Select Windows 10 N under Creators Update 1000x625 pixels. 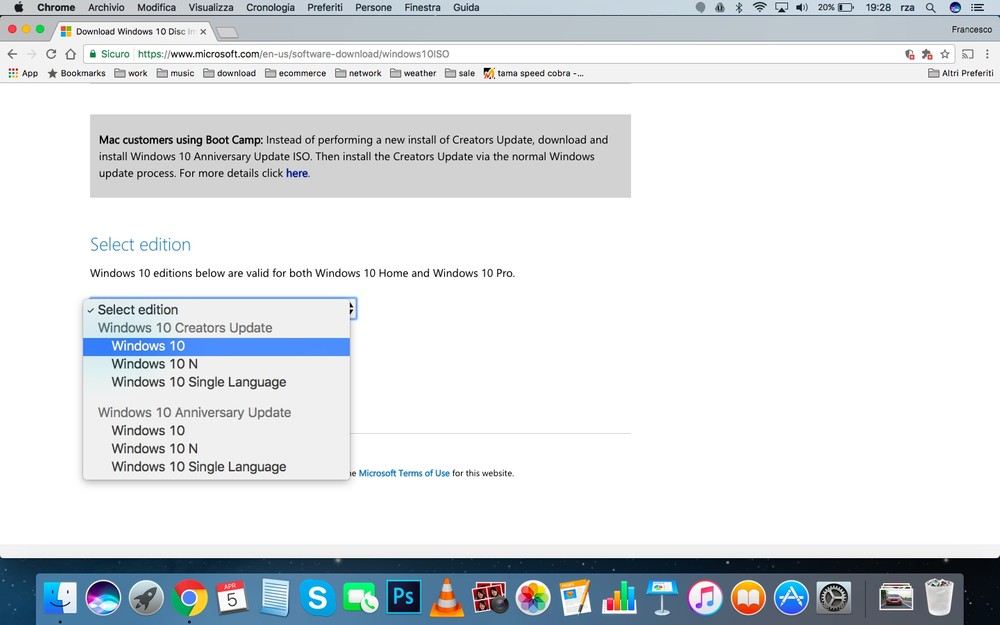coord(154,364)
